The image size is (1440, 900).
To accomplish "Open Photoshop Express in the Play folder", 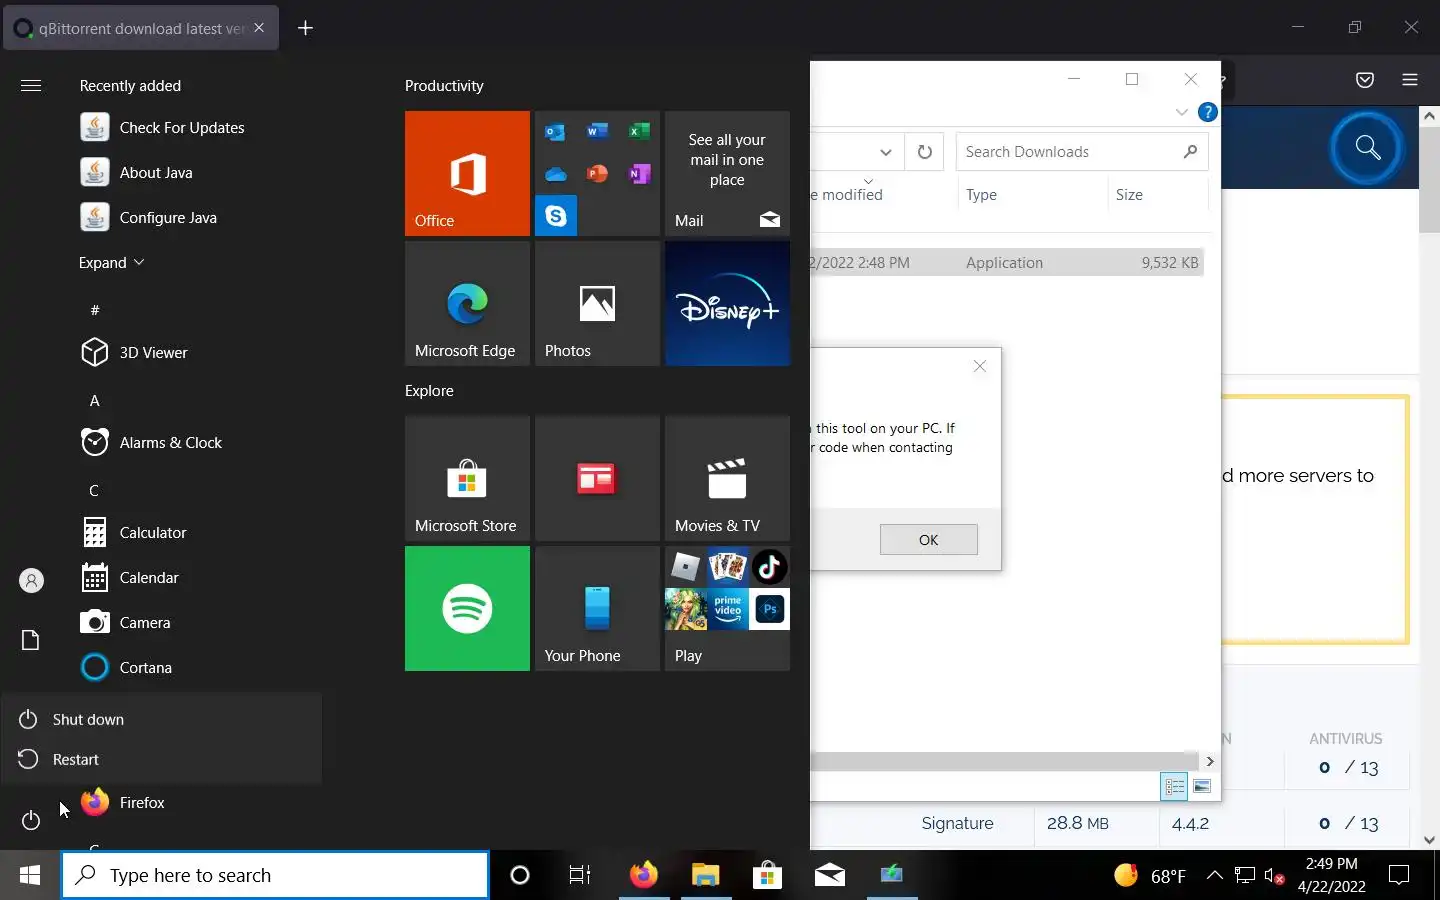I will click(769, 608).
